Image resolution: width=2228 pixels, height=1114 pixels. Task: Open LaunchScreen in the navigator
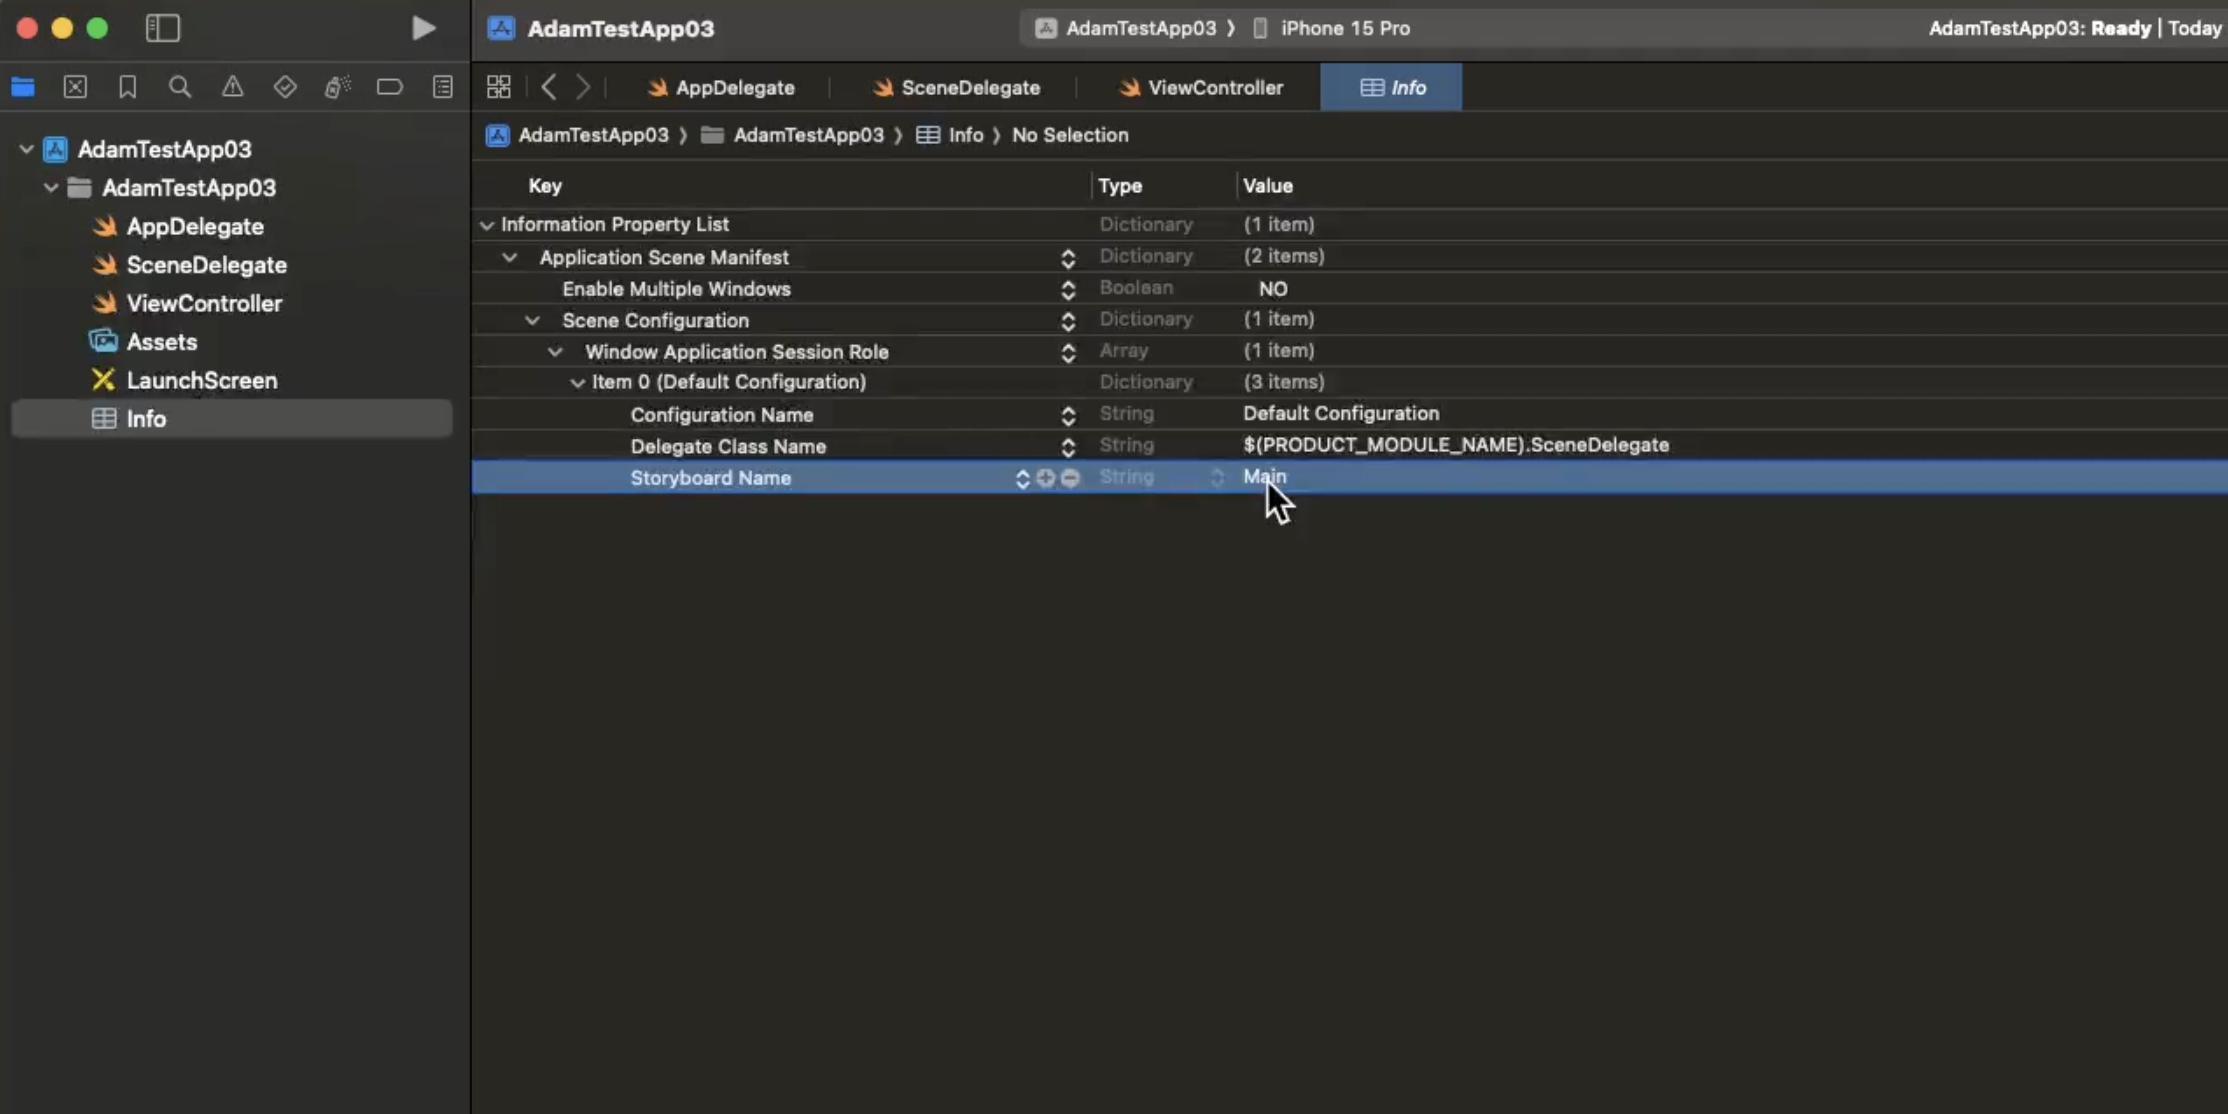click(201, 380)
